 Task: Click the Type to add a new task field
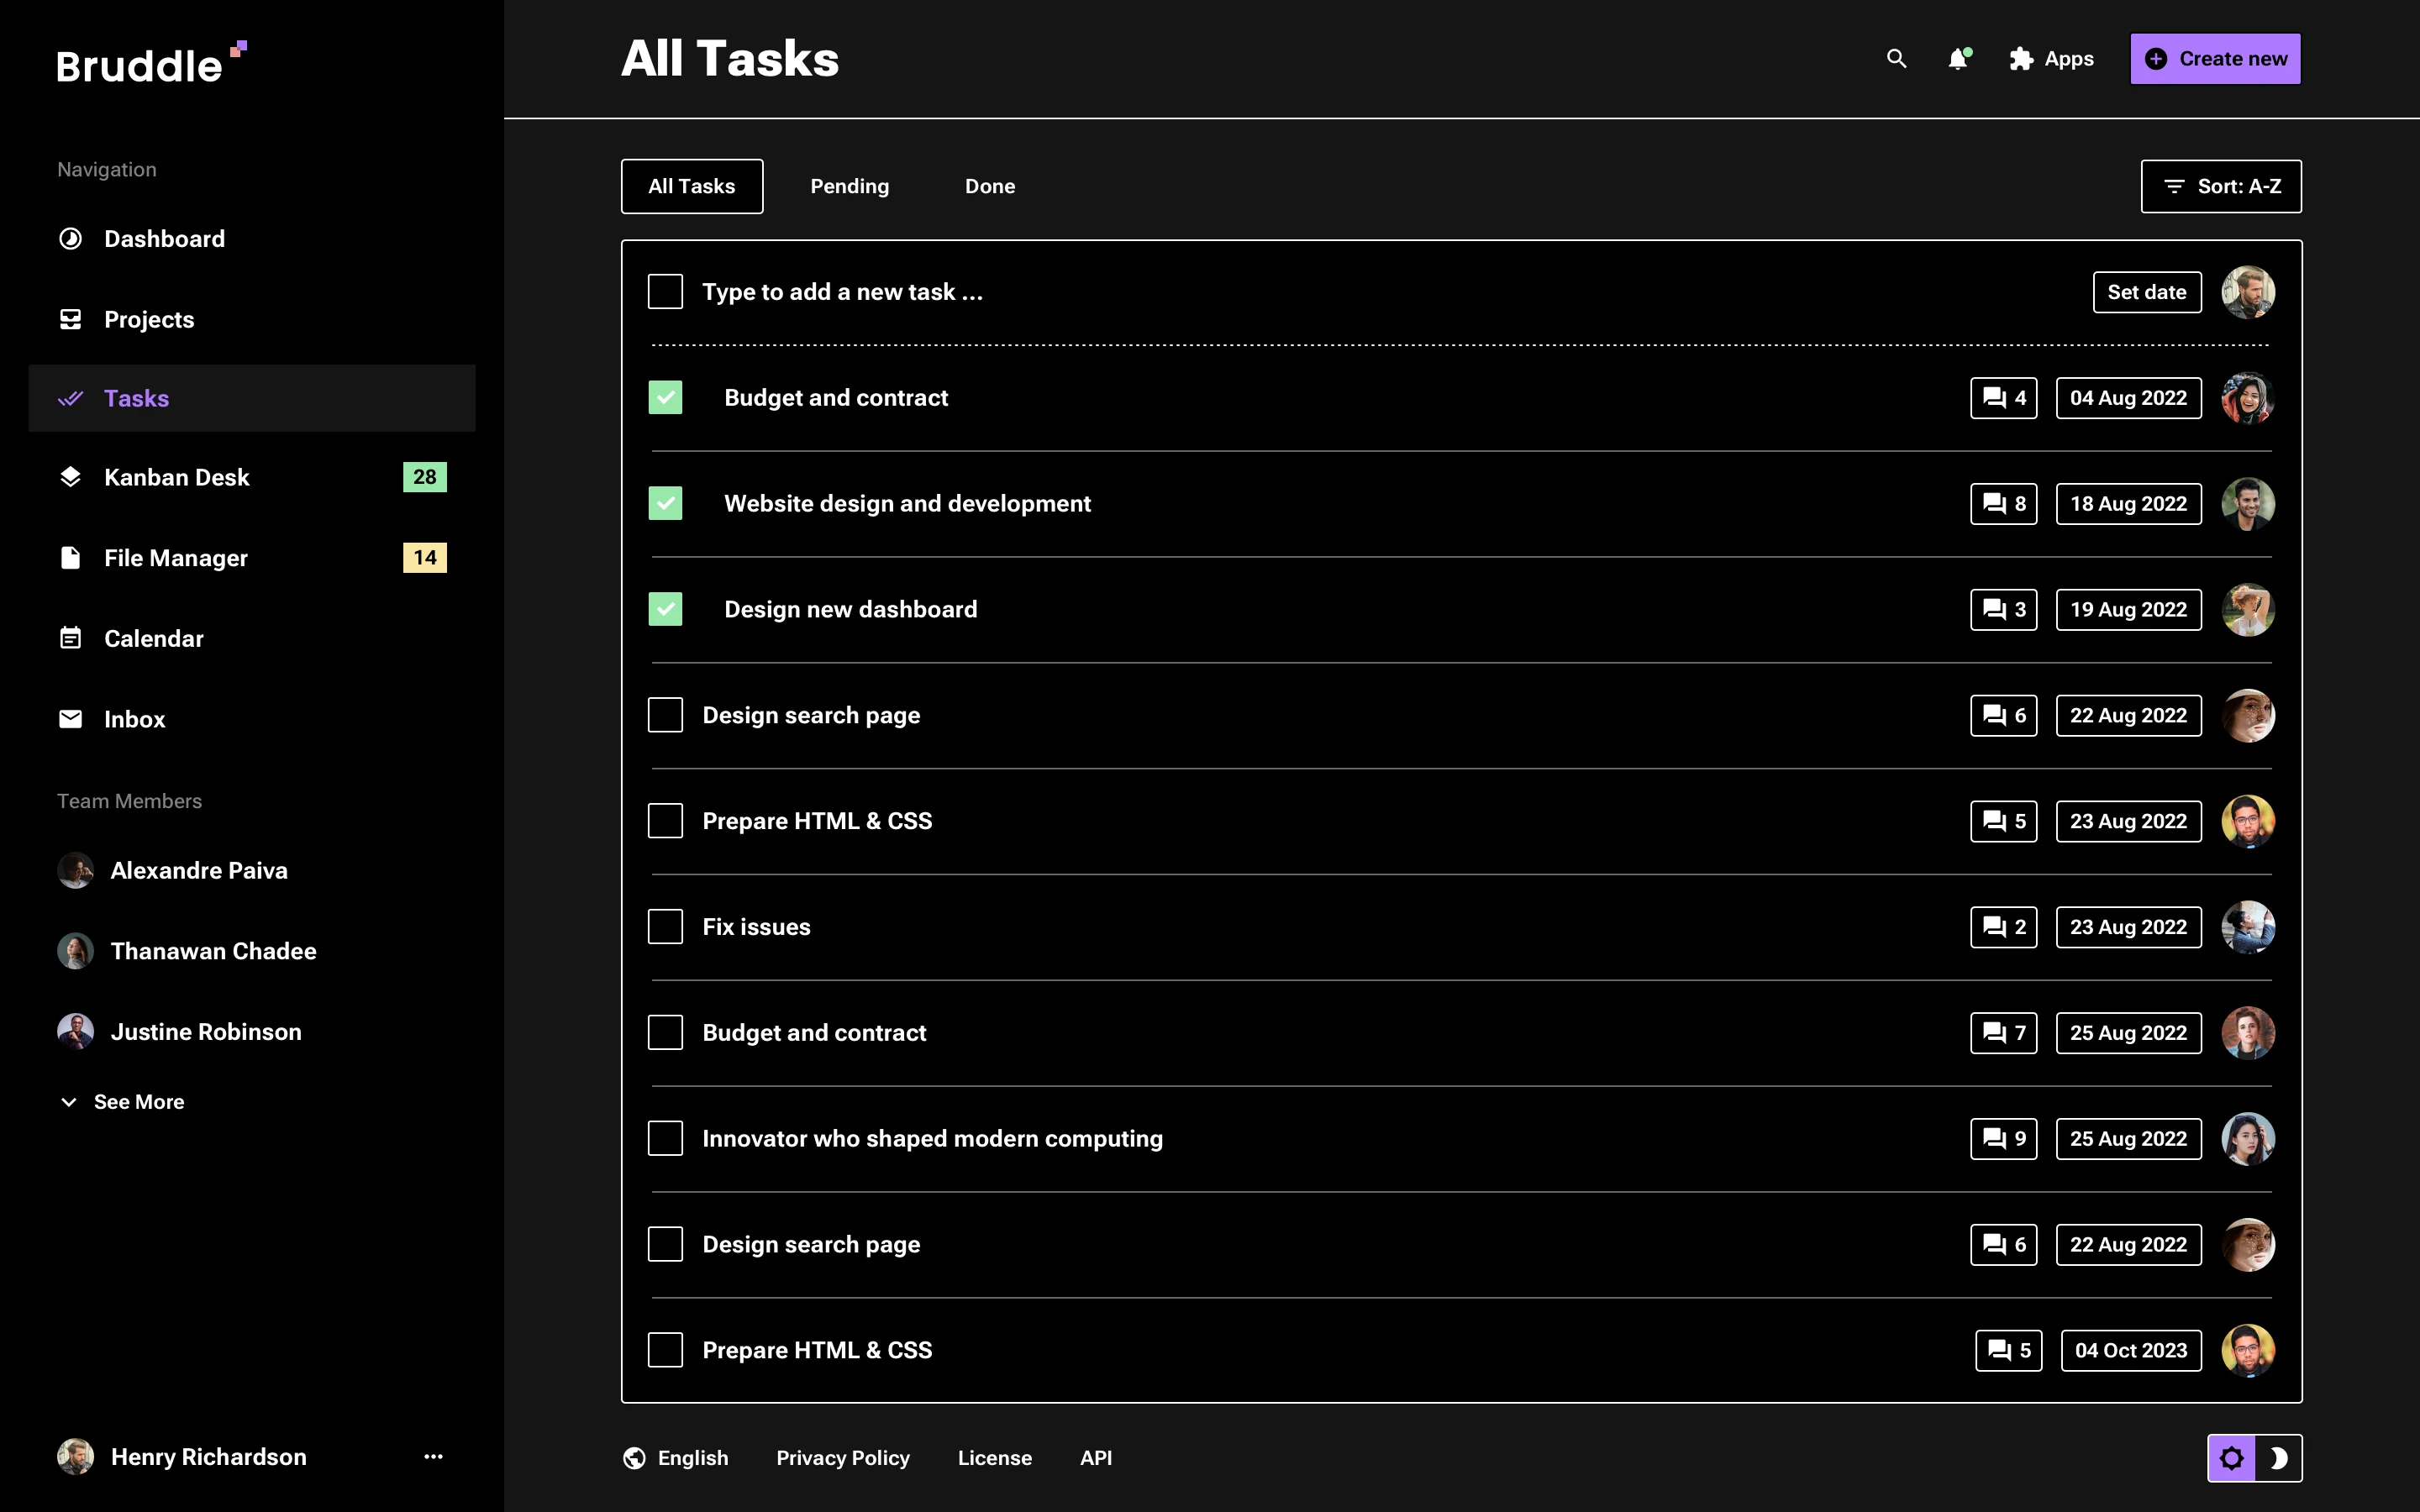(x=843, y=292)
